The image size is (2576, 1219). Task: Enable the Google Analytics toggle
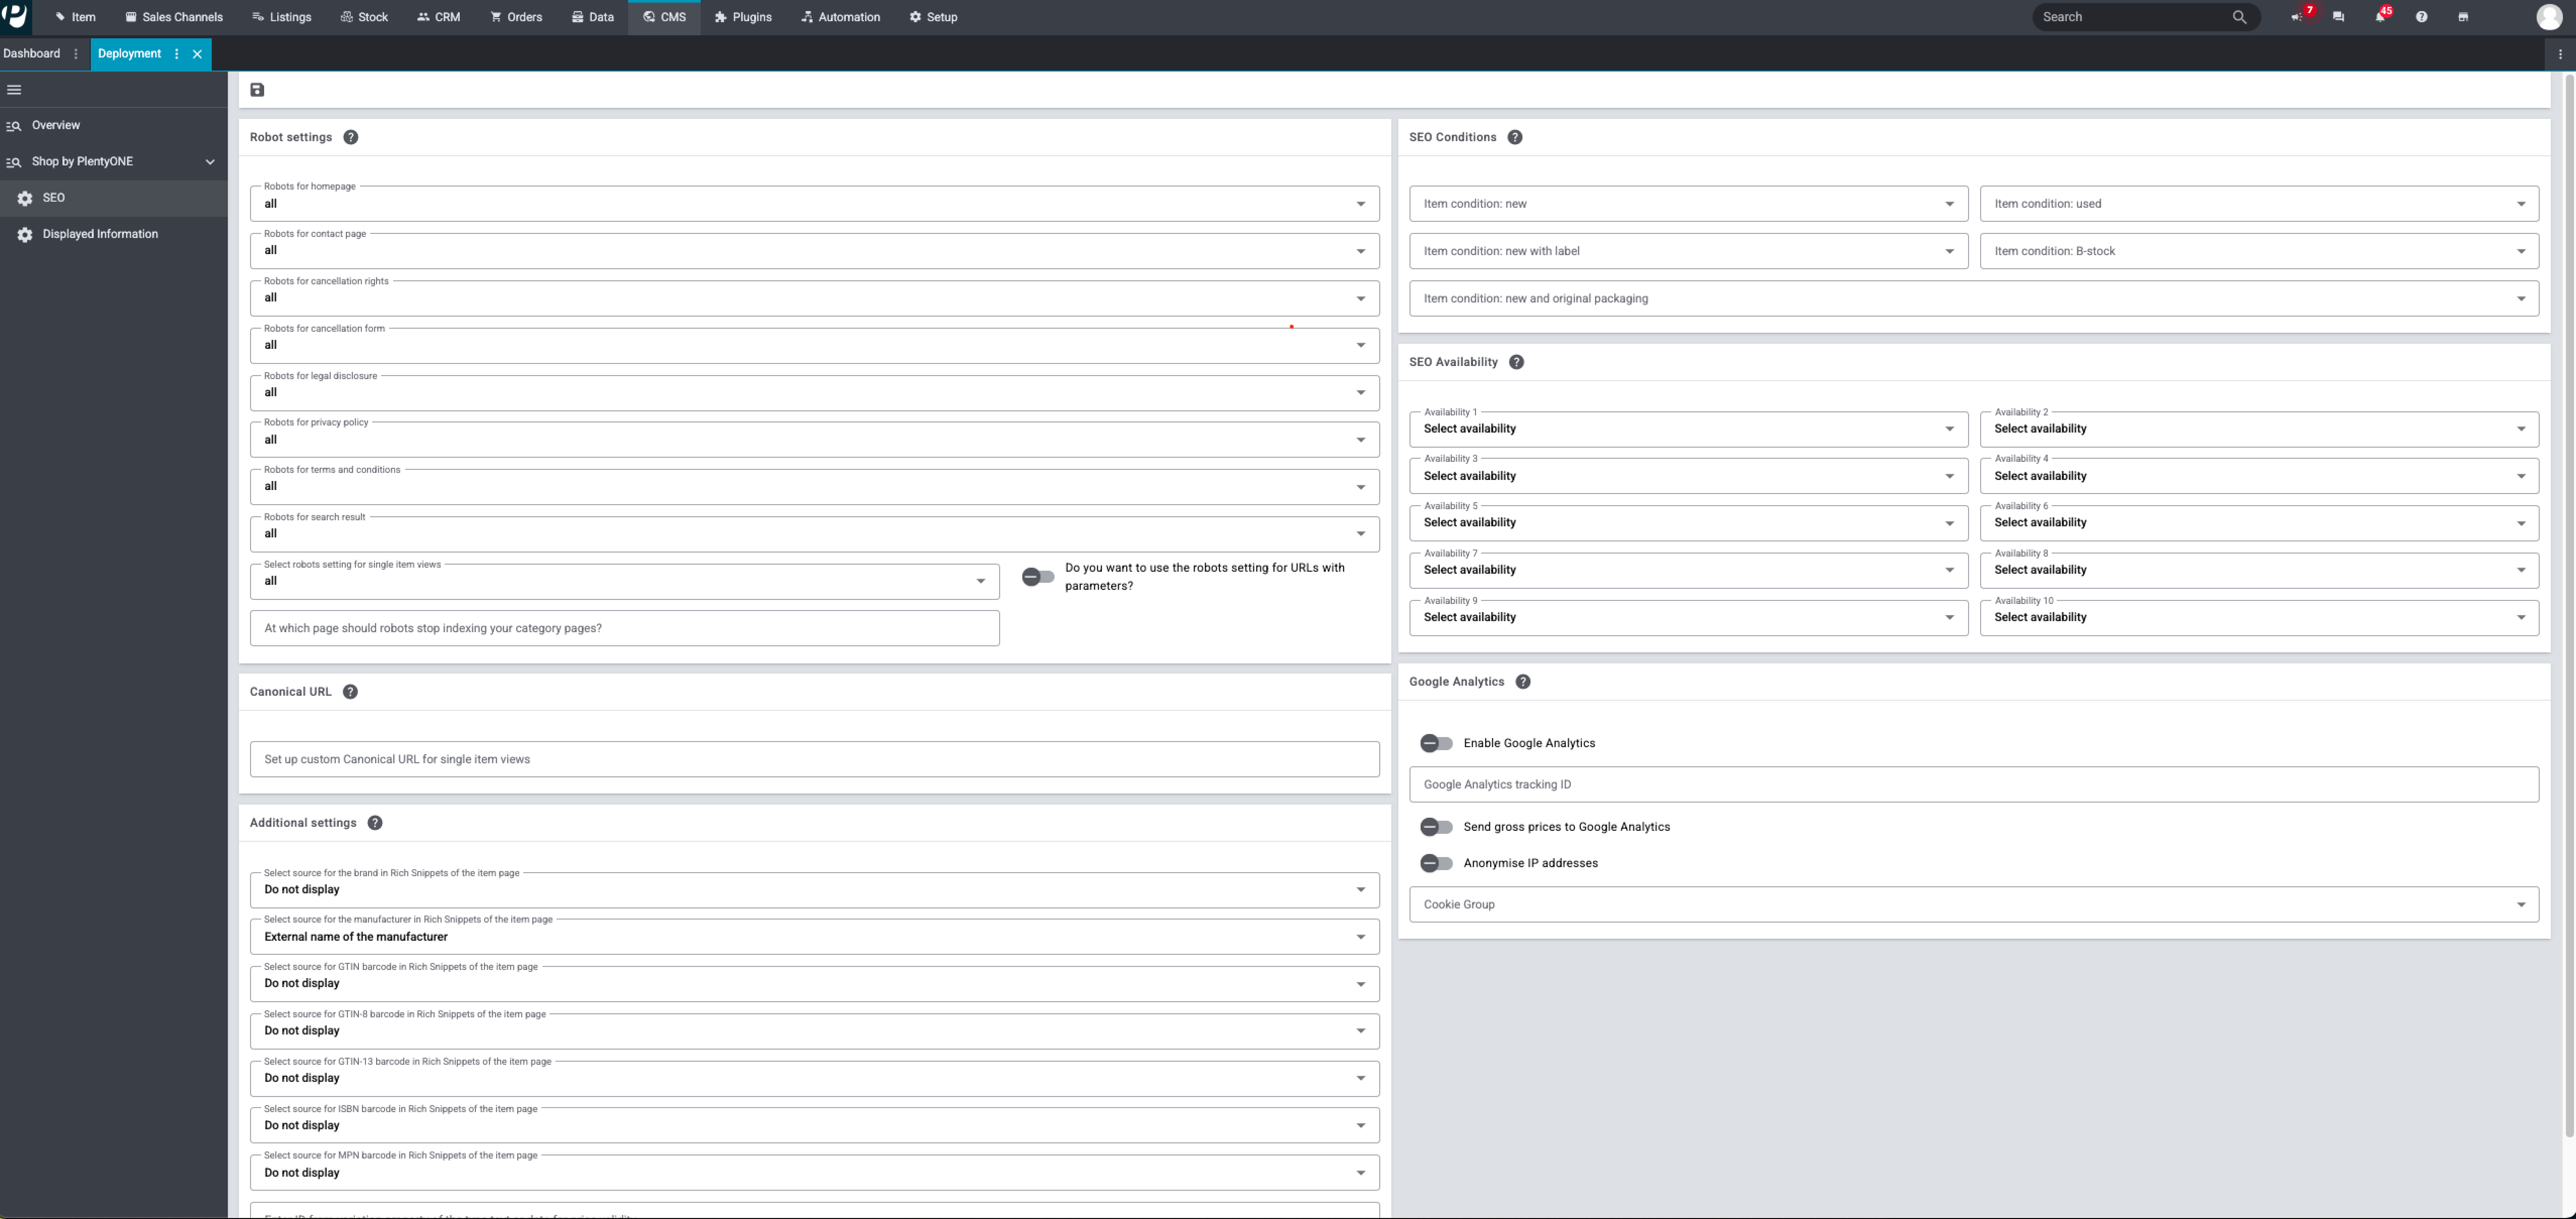tap(1436, 743)
